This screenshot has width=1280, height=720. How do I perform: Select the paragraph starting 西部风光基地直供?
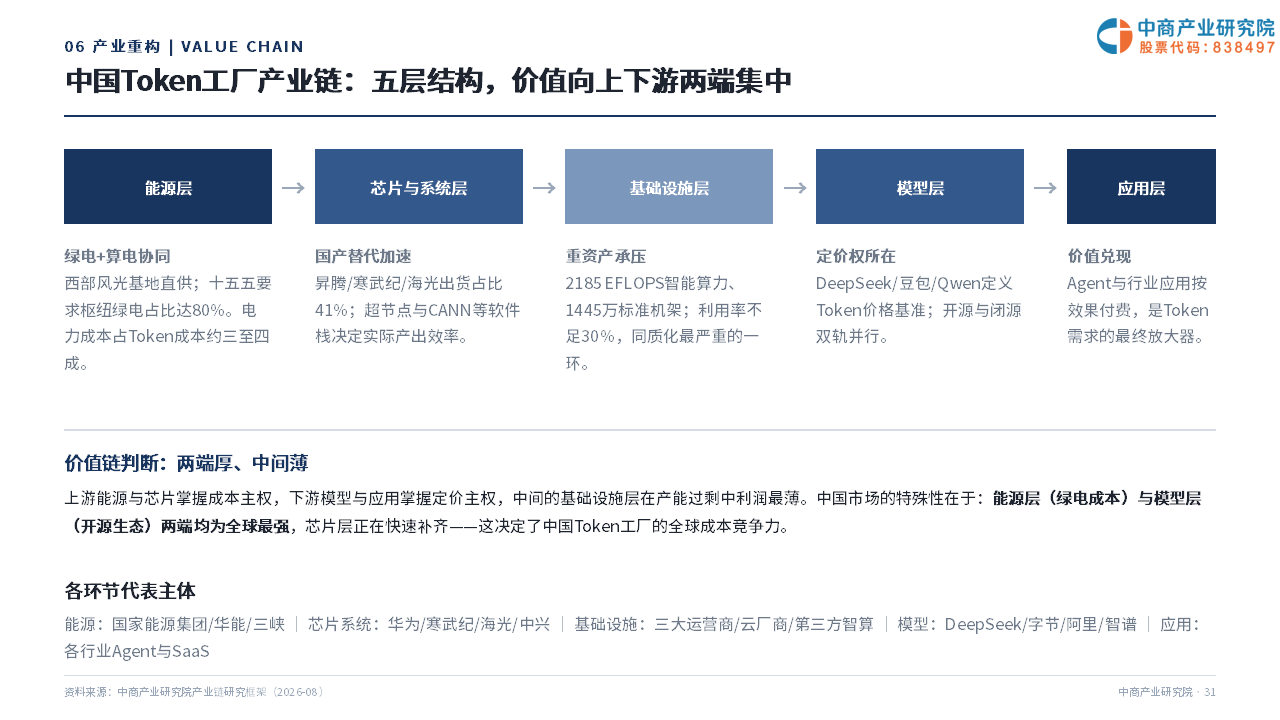[x=168, y=323]
